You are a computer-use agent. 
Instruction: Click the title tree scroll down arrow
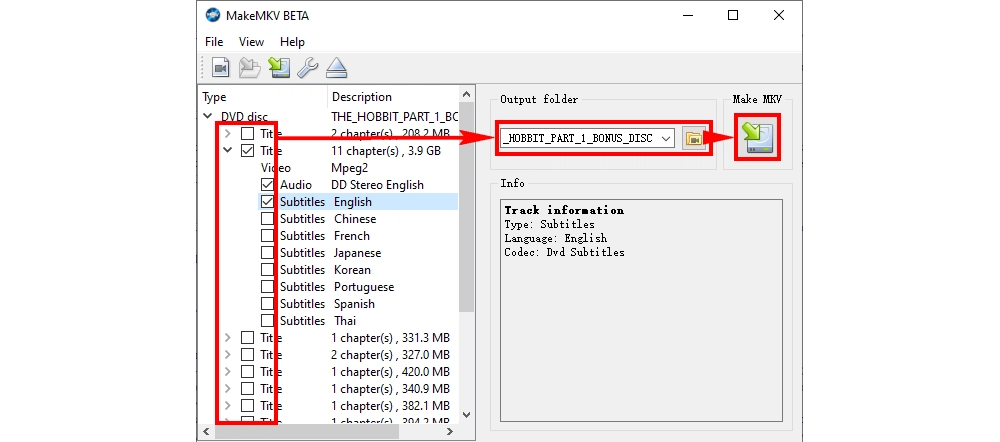coord(466,415)
